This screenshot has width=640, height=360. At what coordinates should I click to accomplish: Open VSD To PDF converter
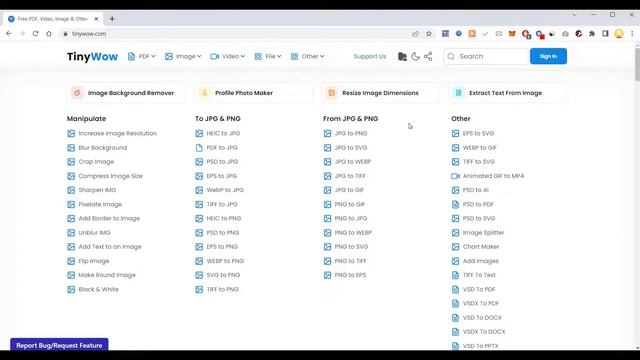point(479,289)
